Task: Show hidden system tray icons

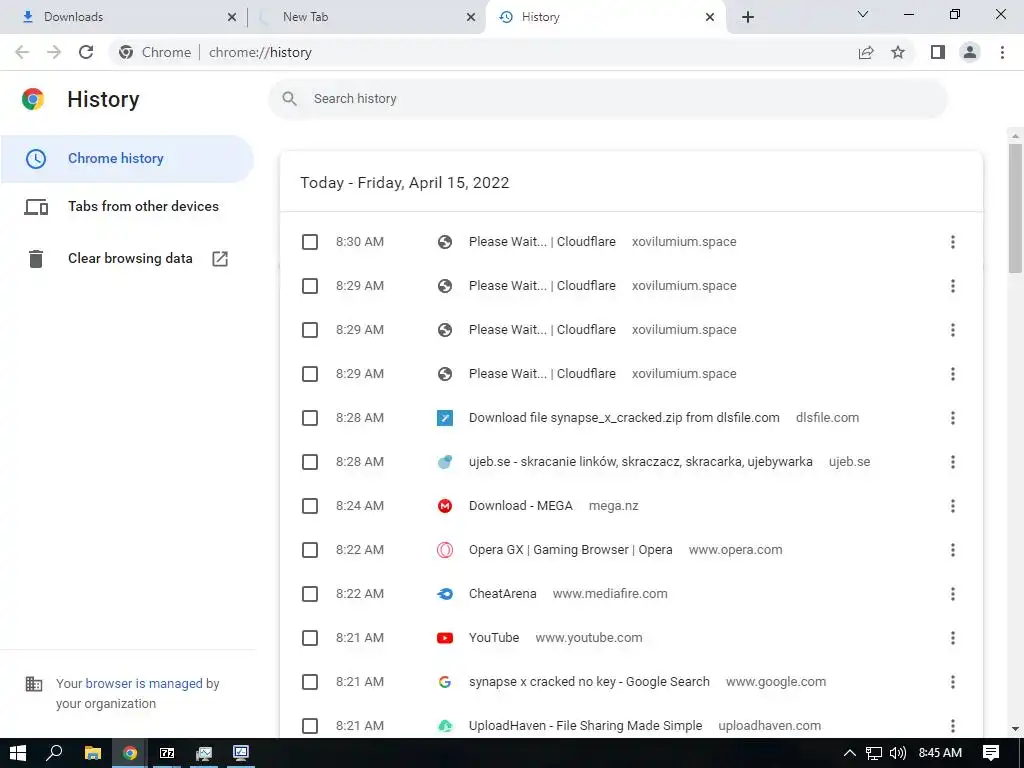Action: click(x=850, y=753)
